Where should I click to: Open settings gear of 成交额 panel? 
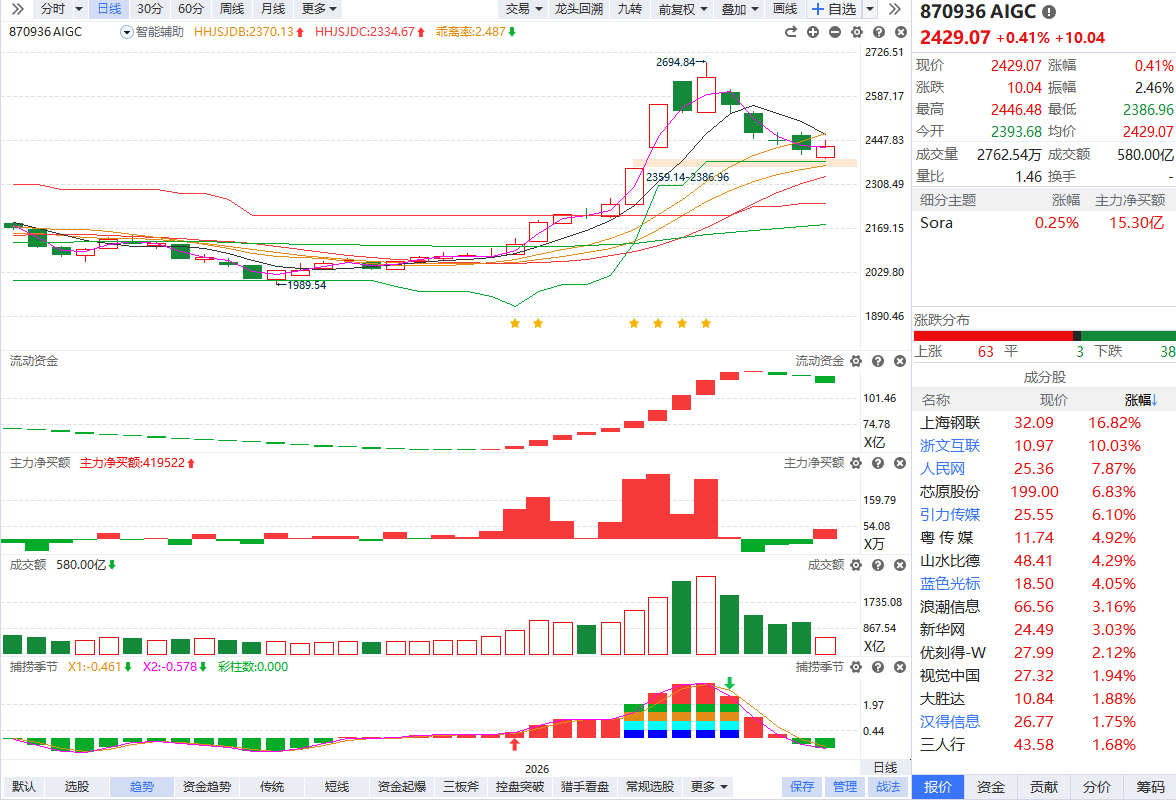(x=856, y=565)
